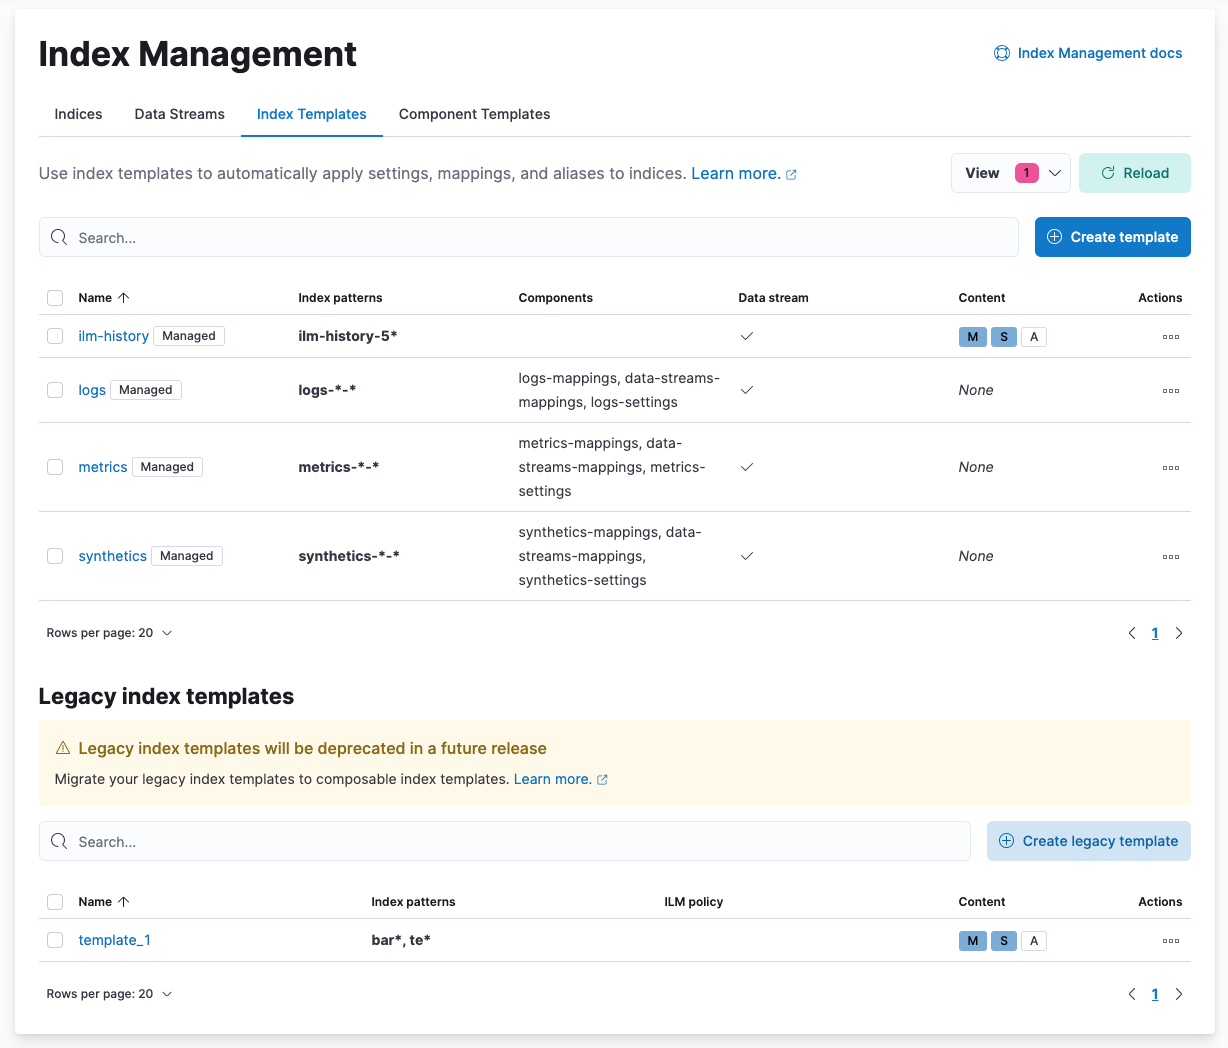
Task: Click the data stream checkmark for logs
Action: 746,390
